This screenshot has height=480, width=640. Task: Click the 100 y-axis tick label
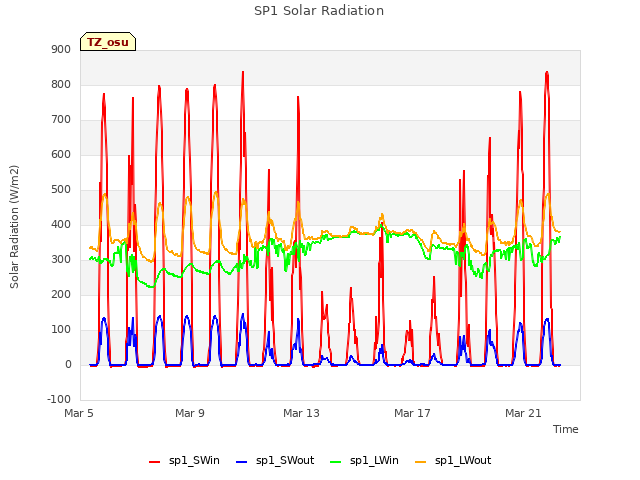61,330
